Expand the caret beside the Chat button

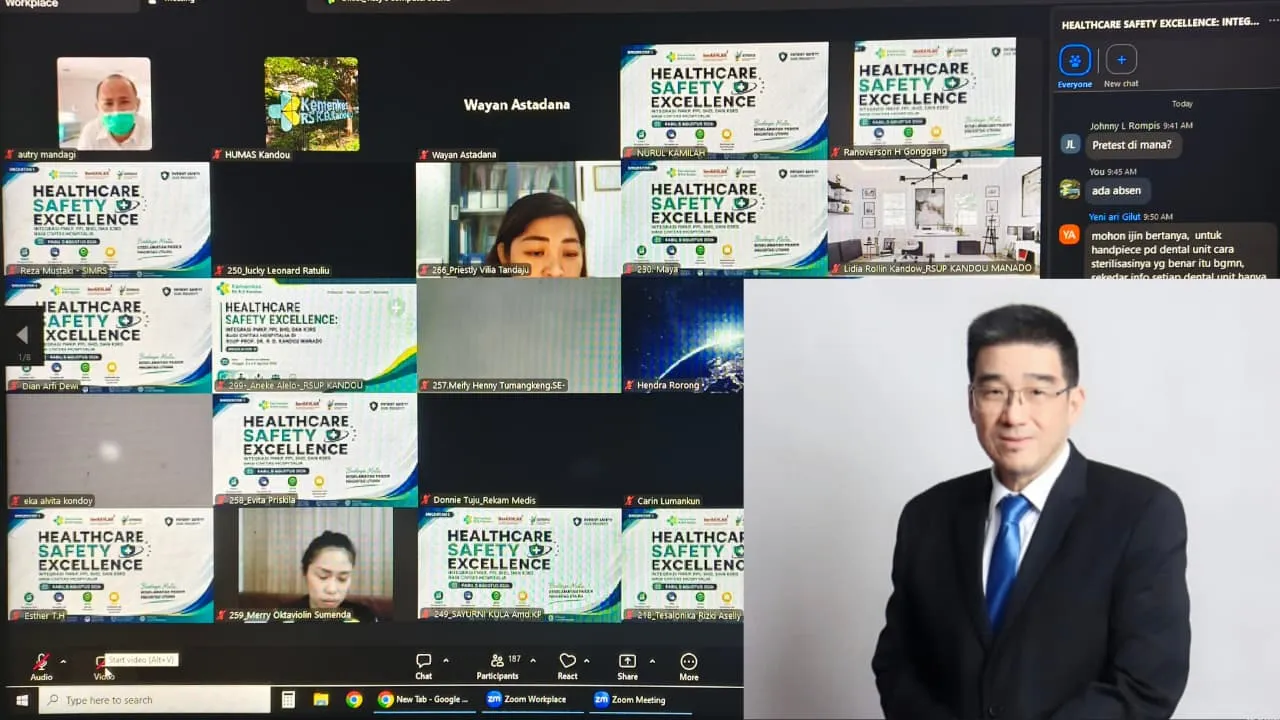click(x=446, y=661)
